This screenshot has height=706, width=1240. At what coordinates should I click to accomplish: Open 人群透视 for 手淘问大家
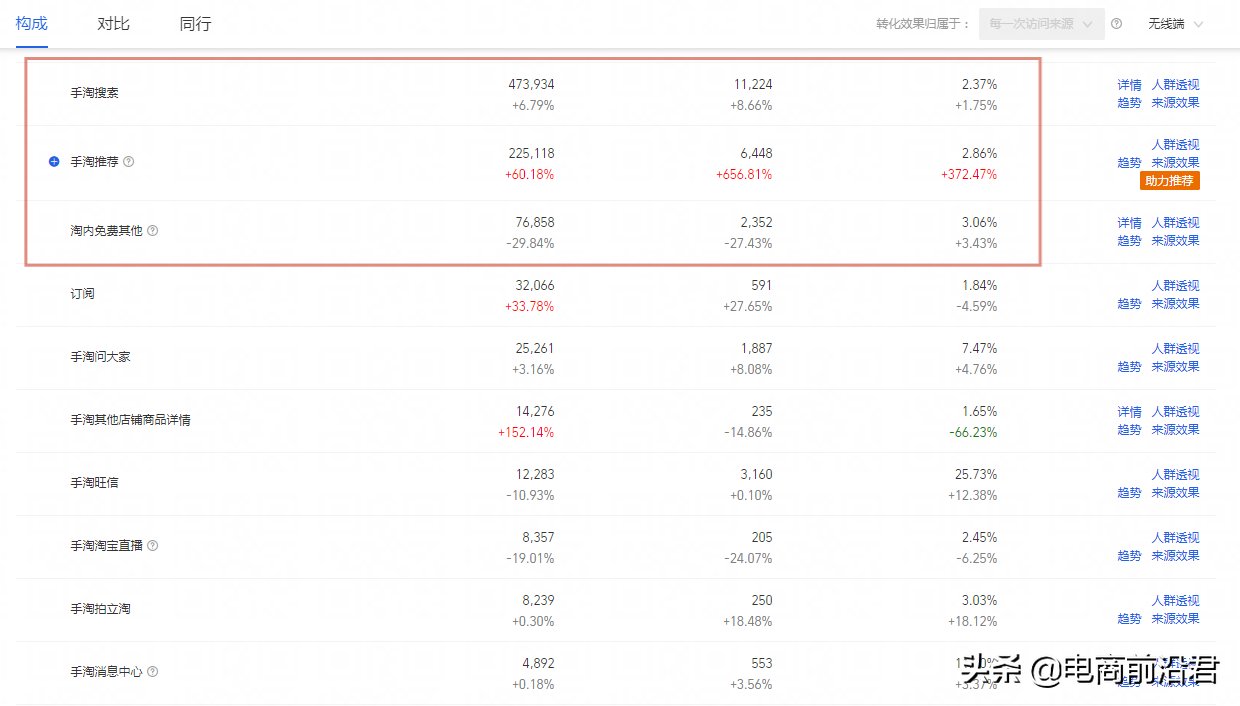pos(1175,349)
